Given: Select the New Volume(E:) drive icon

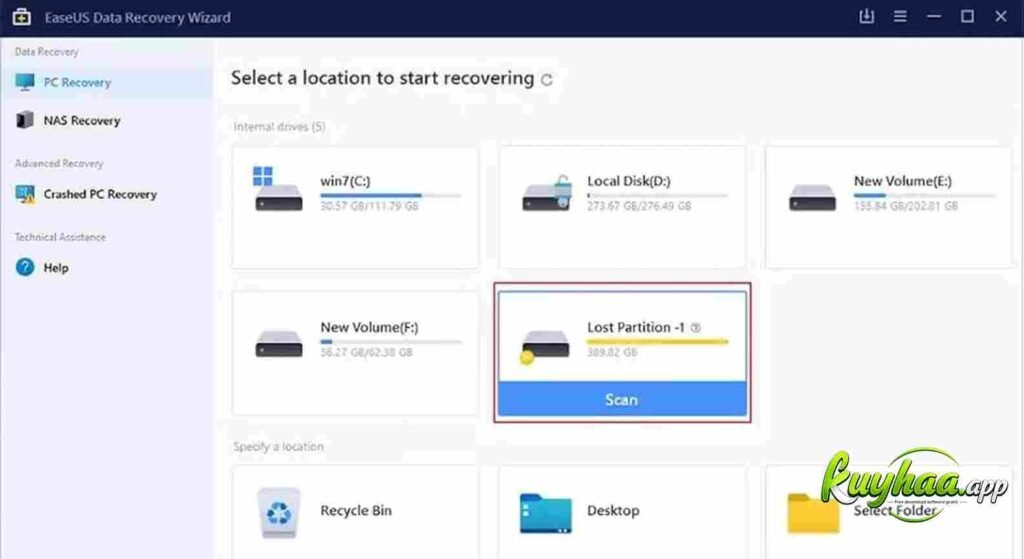Looking at the screenshot, I should click(812, 197).
